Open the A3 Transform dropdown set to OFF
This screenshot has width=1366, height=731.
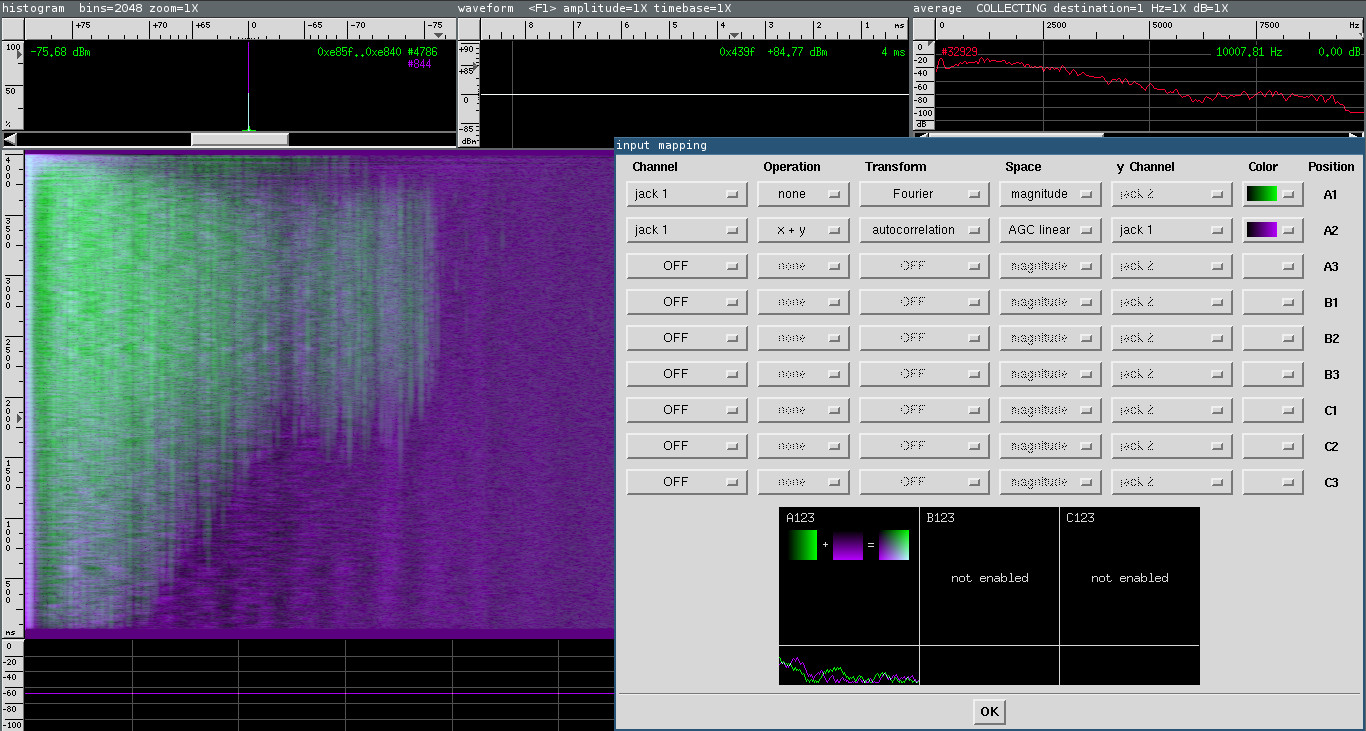tap(924, 266)
